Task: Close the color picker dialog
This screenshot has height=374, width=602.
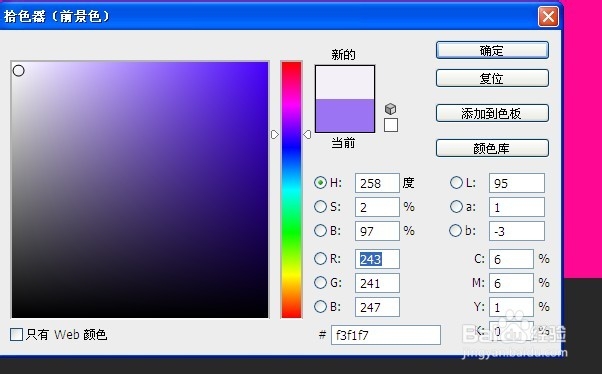Action: (x=548, y=17)
